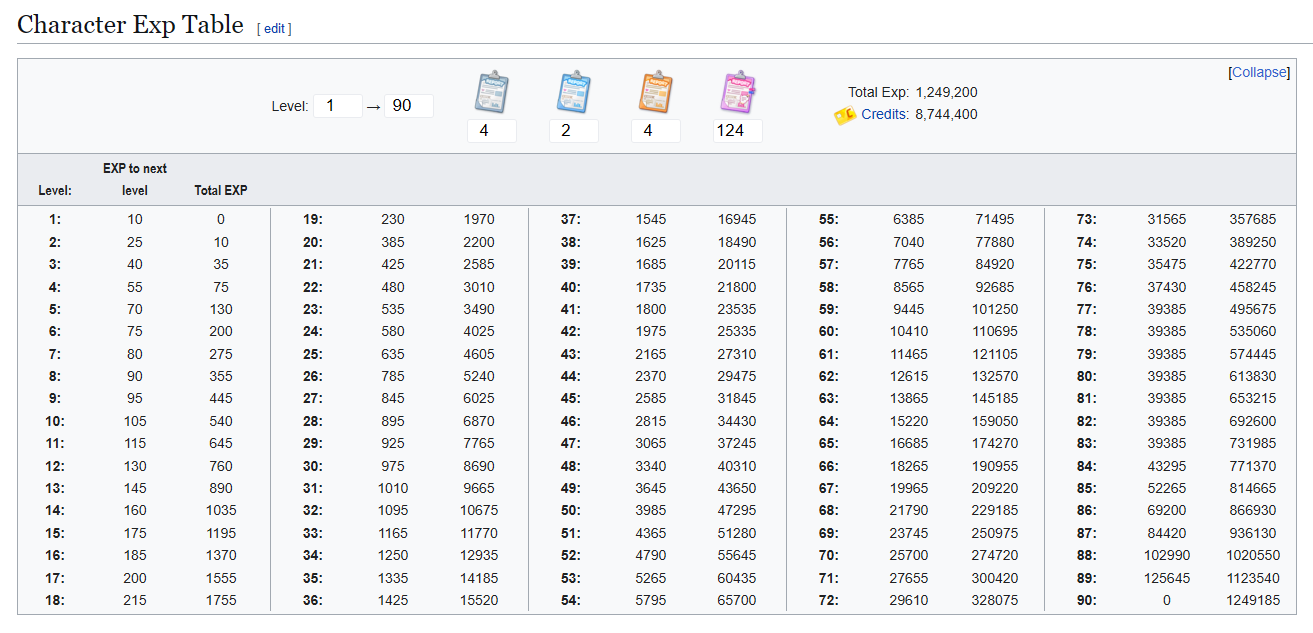Click level row label 1:
Viewport: 1313px width, 633px height.
pos(55,219)
